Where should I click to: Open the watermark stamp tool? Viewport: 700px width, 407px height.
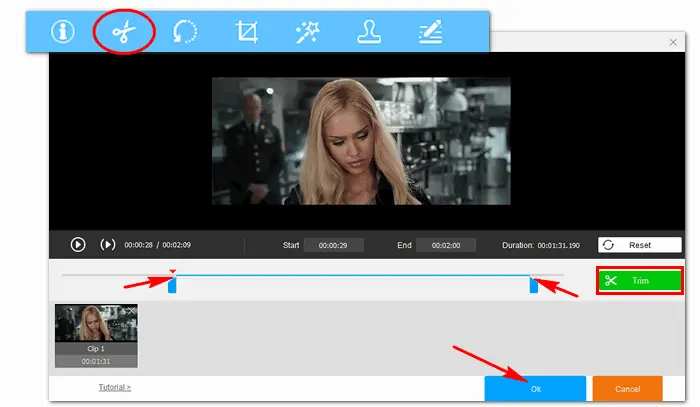(x=369, y=32)
